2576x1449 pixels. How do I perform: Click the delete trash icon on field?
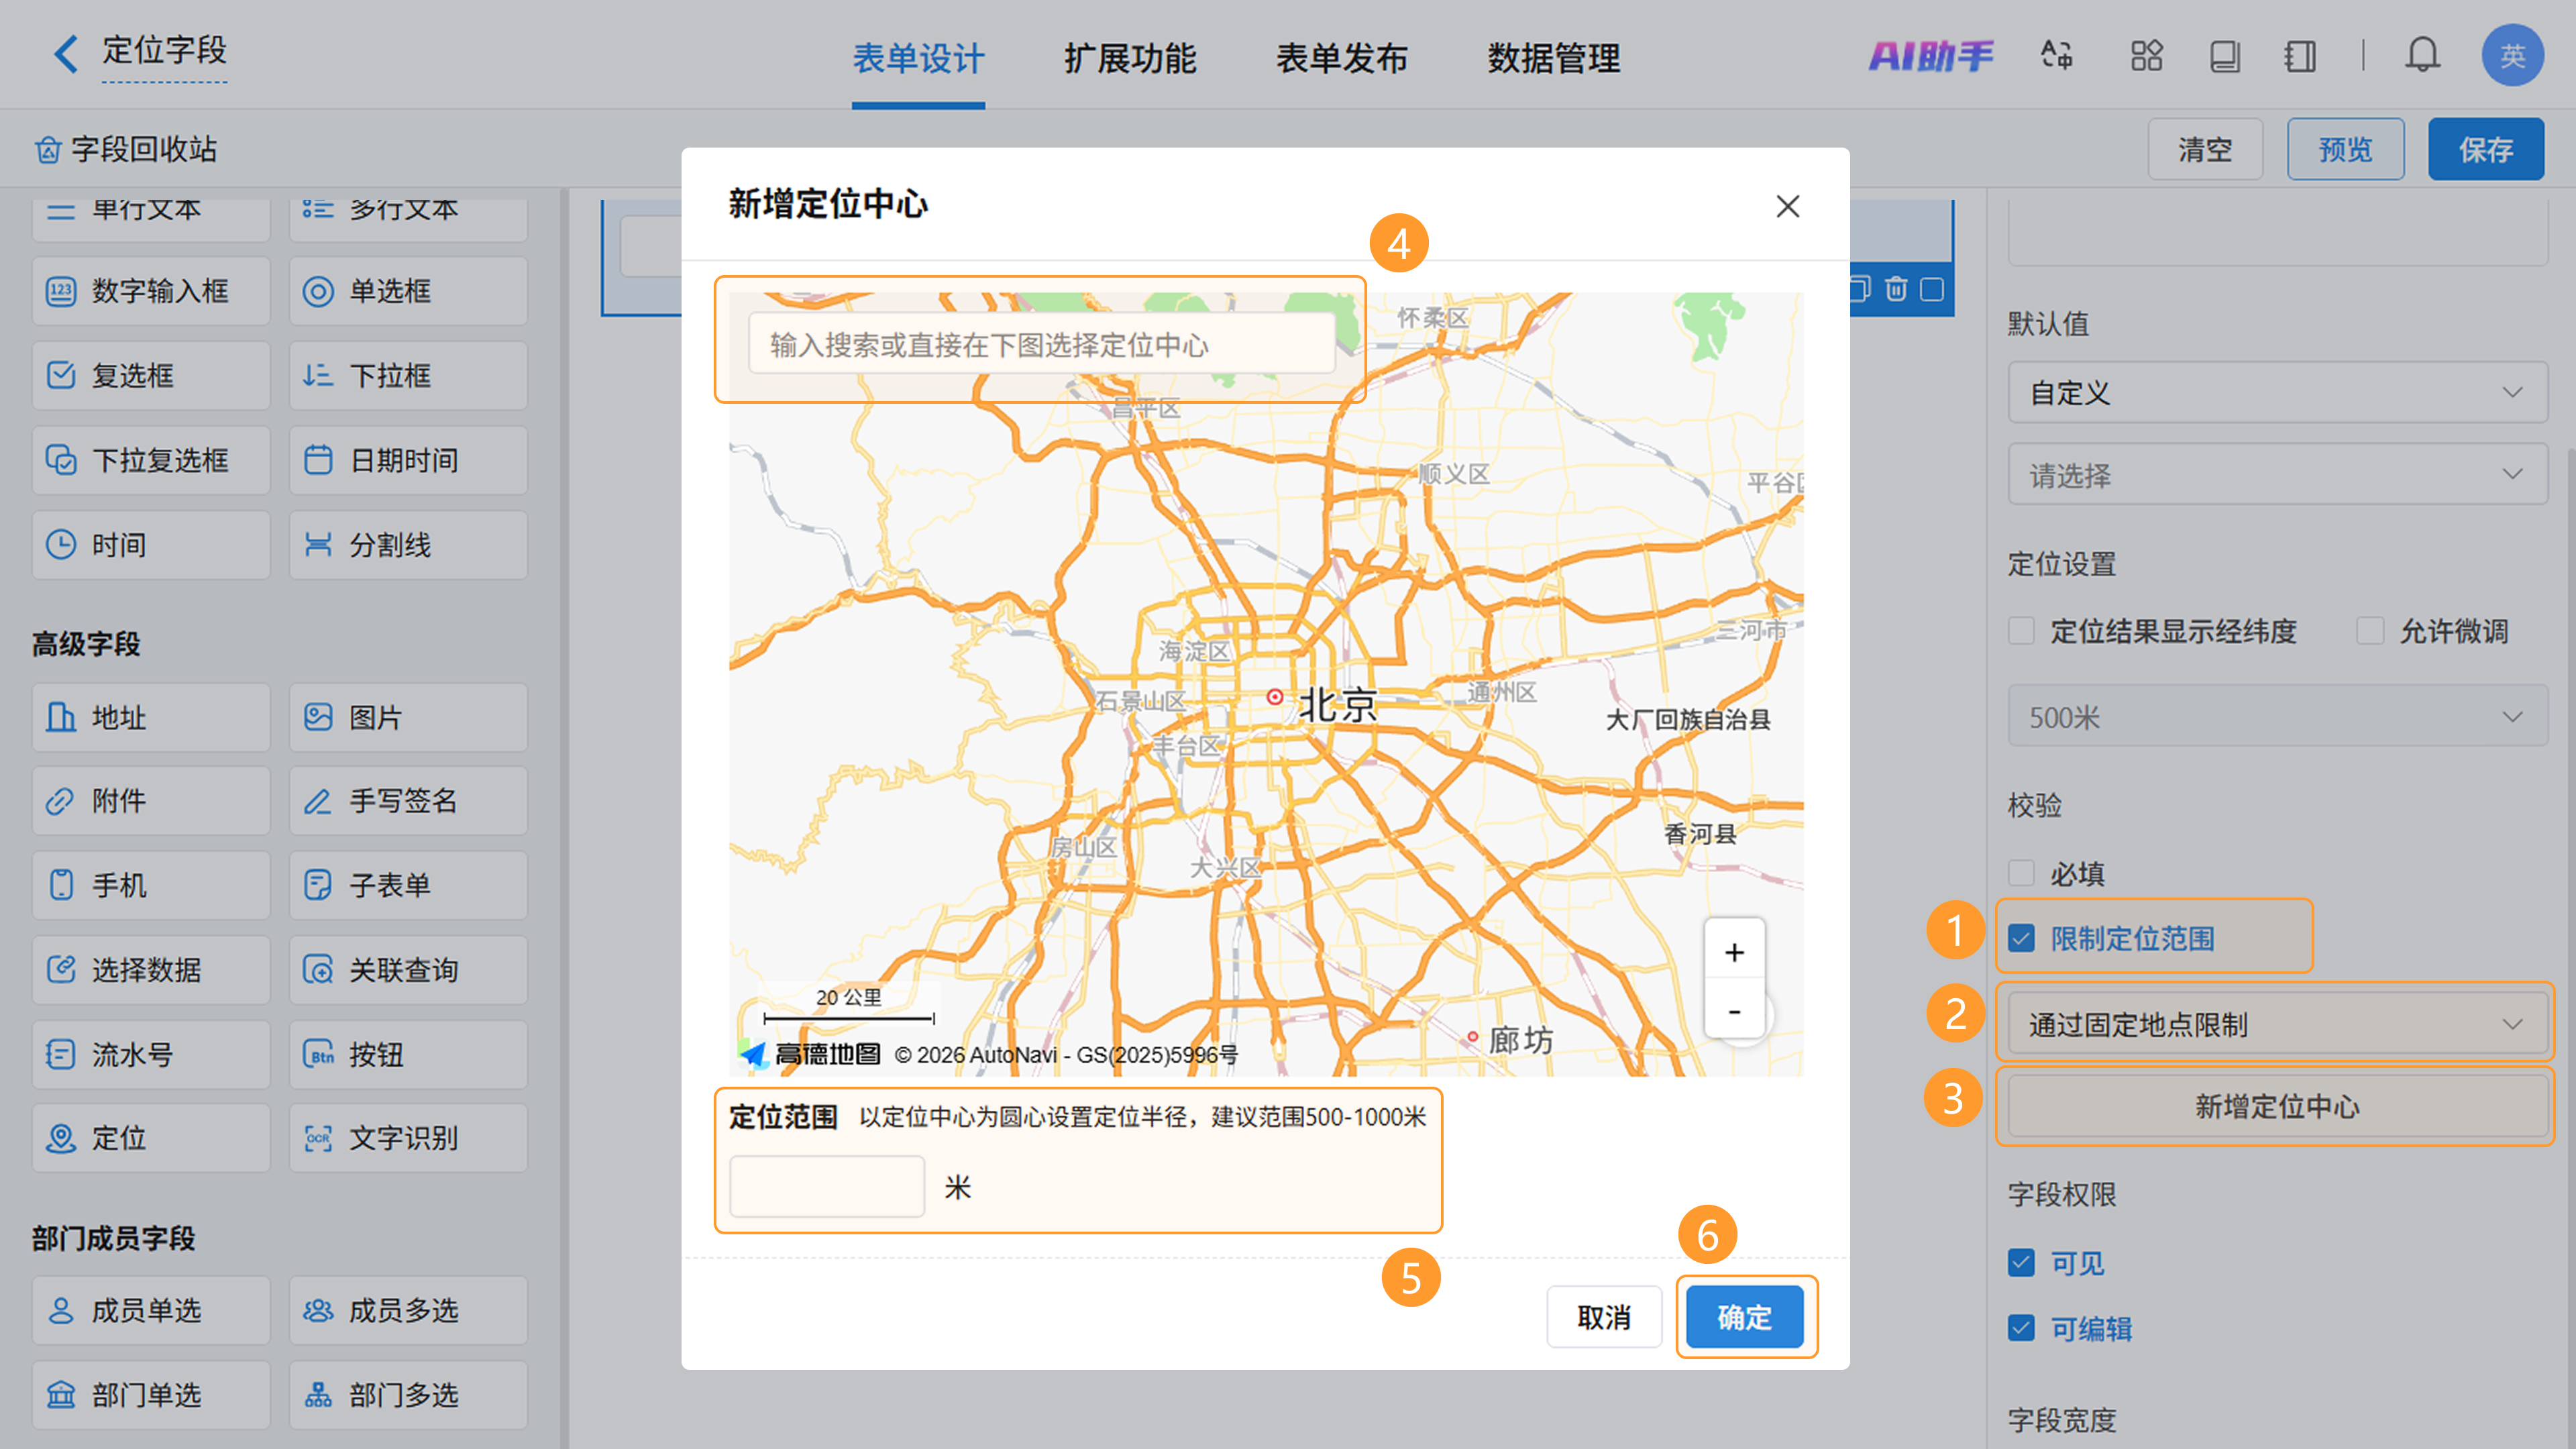click(1896, 289)
